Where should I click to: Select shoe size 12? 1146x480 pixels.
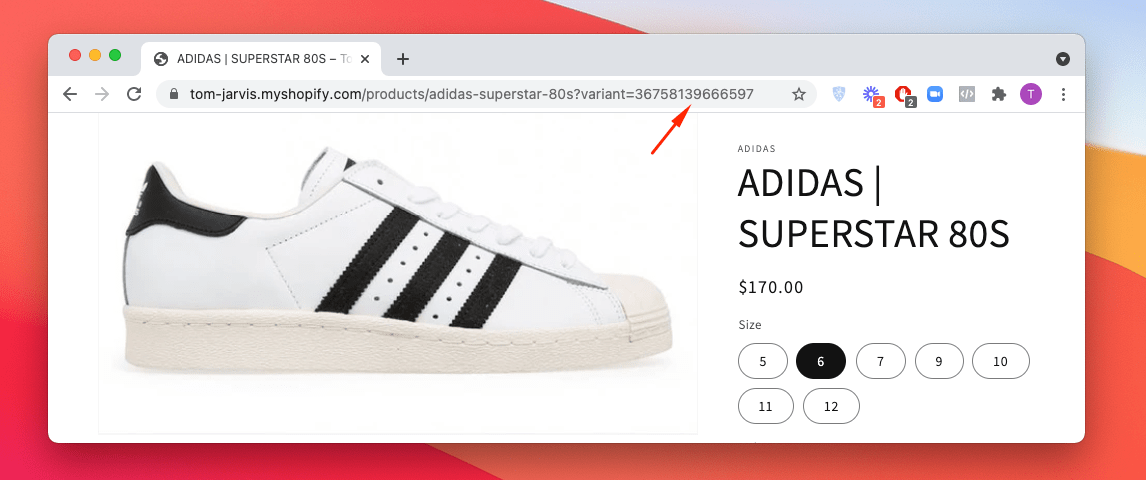tap(831, 406)
